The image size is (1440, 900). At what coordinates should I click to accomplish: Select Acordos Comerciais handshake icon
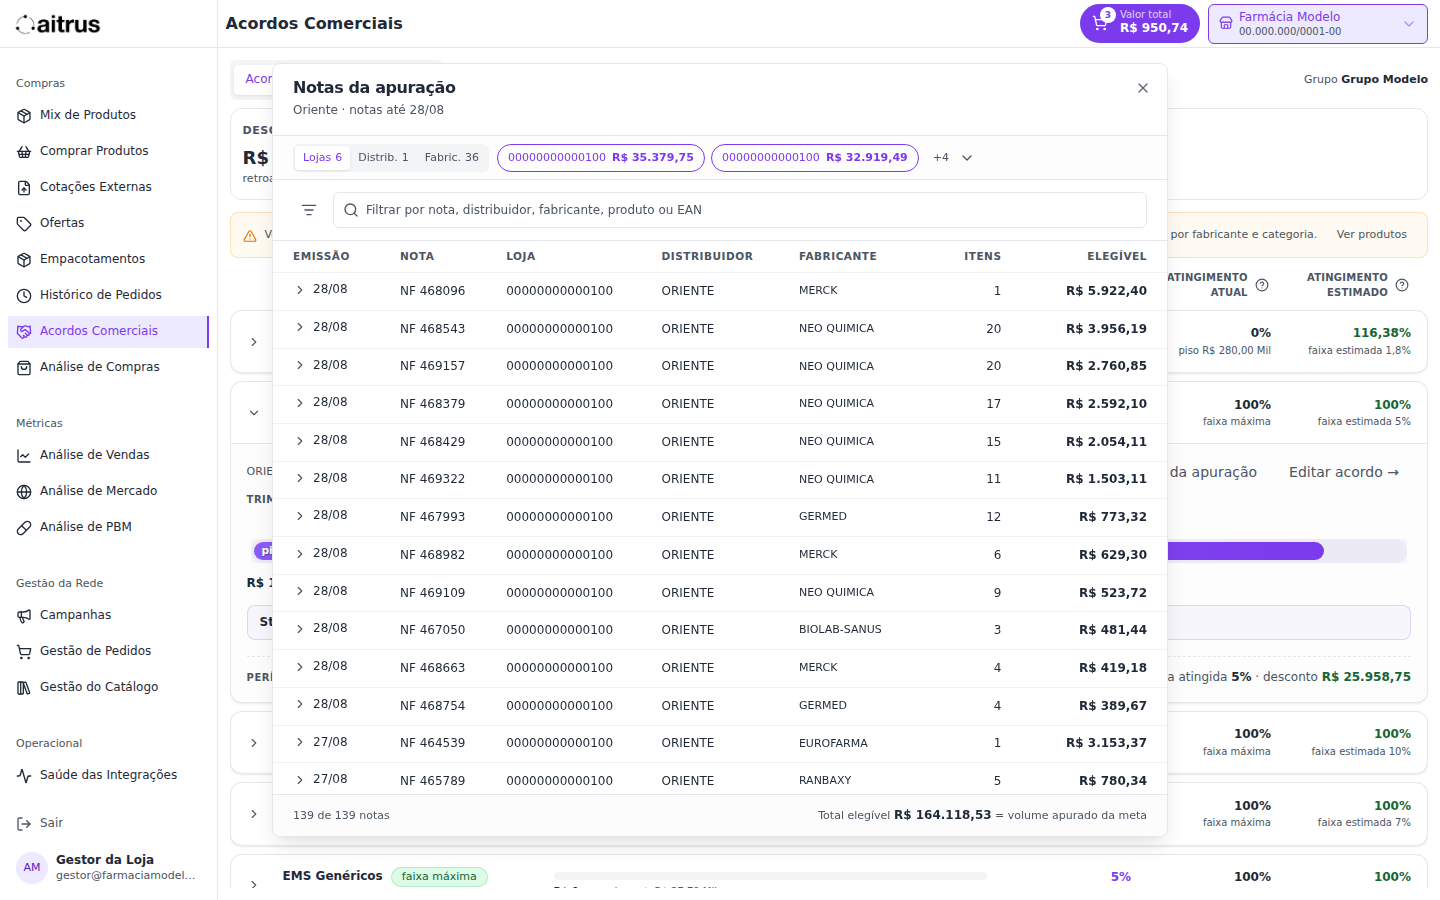24,331
